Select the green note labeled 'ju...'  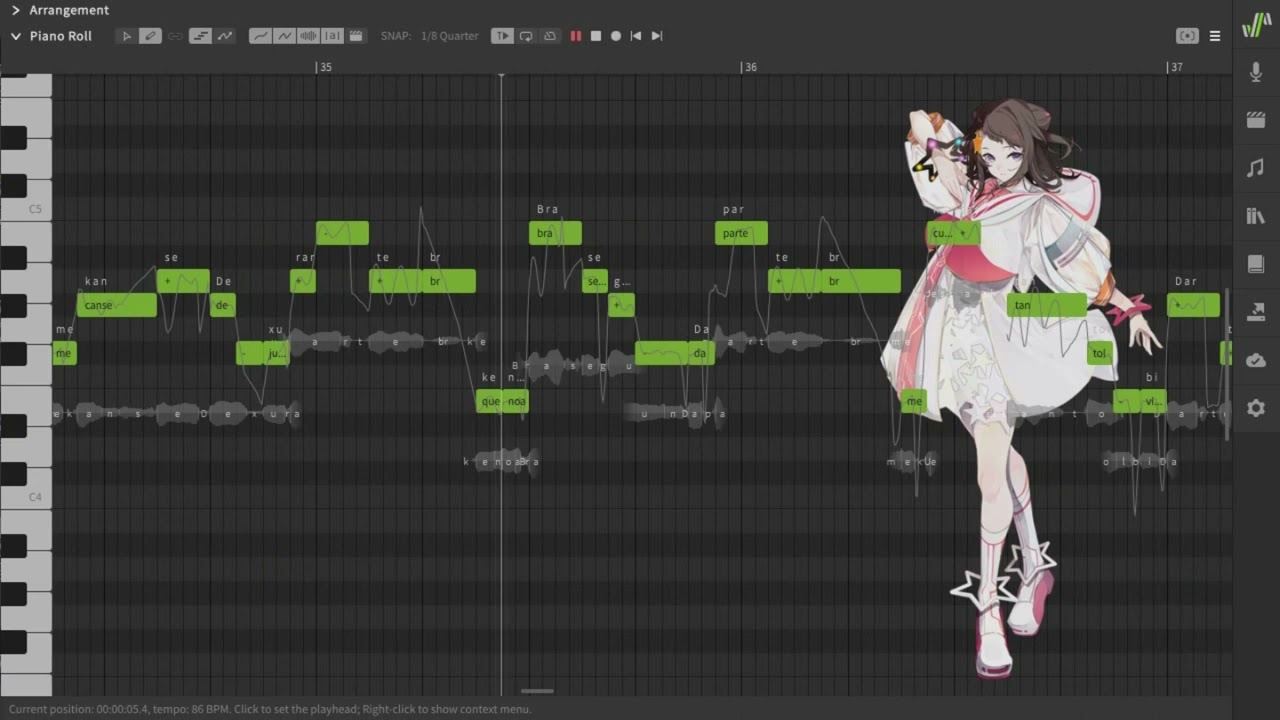coord(276,353)
